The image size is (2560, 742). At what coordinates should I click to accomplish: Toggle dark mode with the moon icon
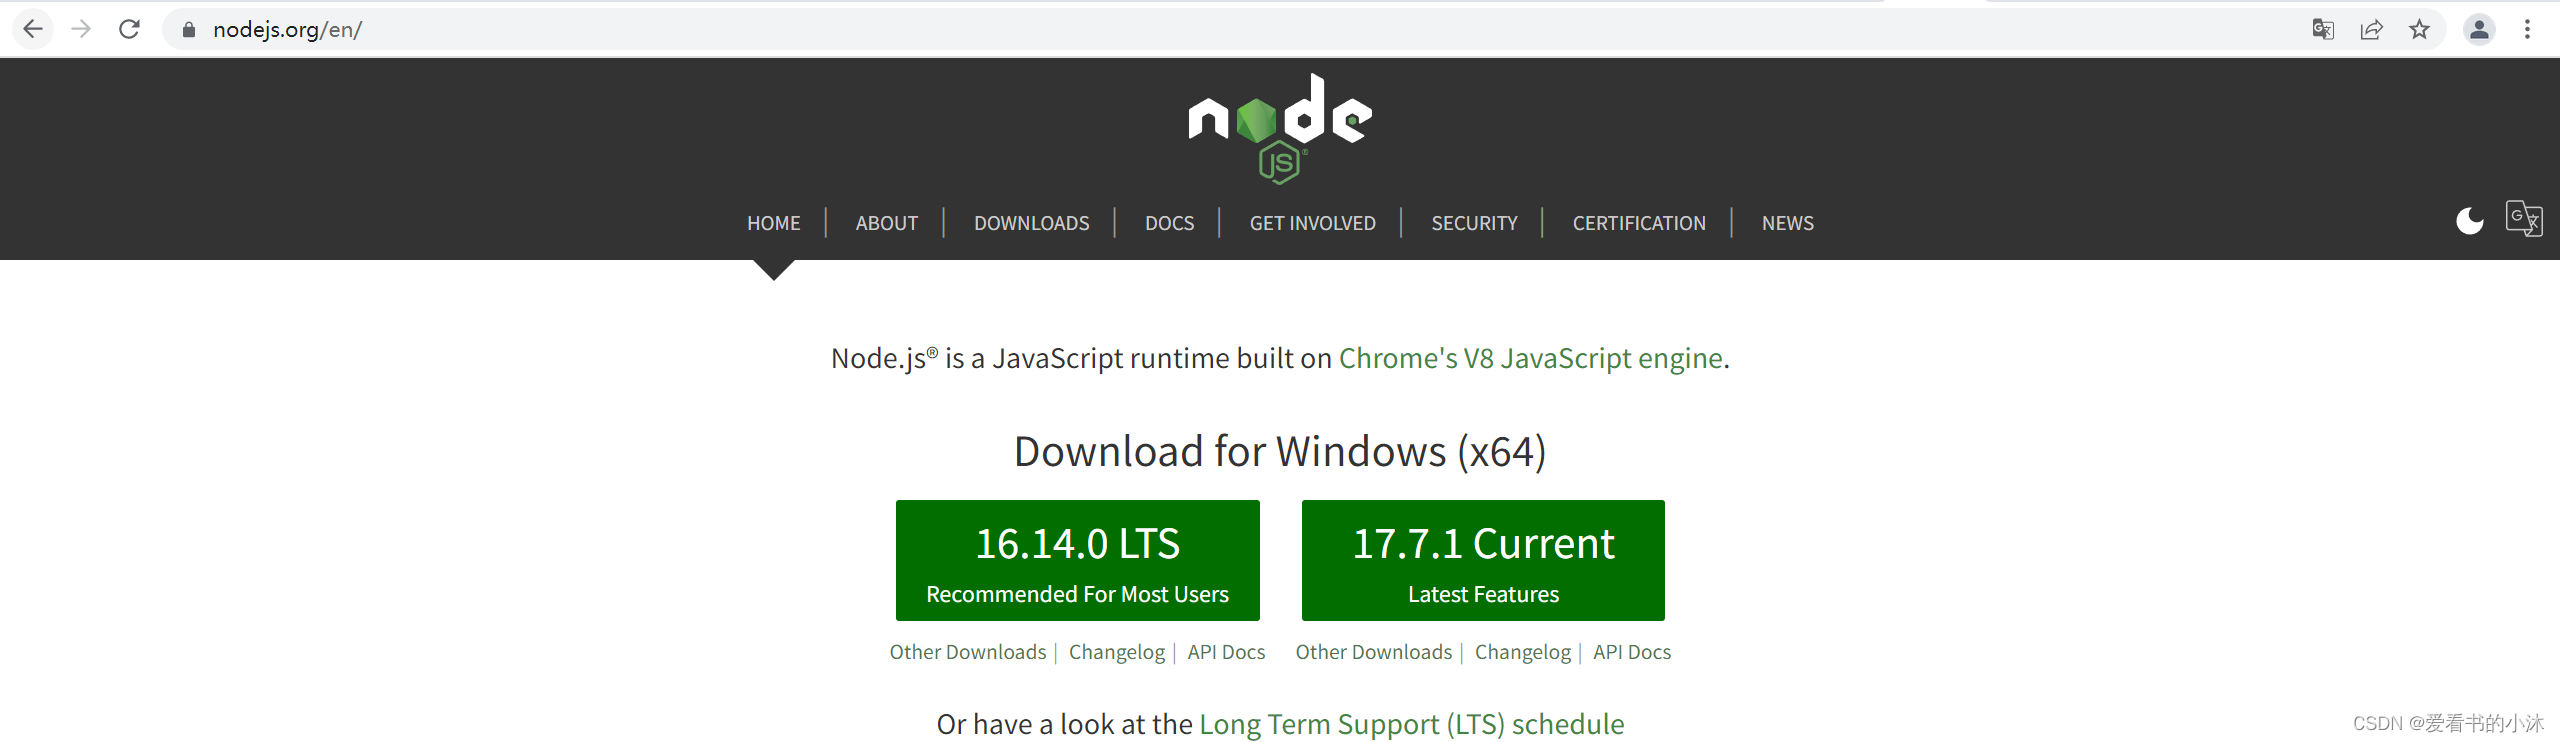(x=2469, y=220)
